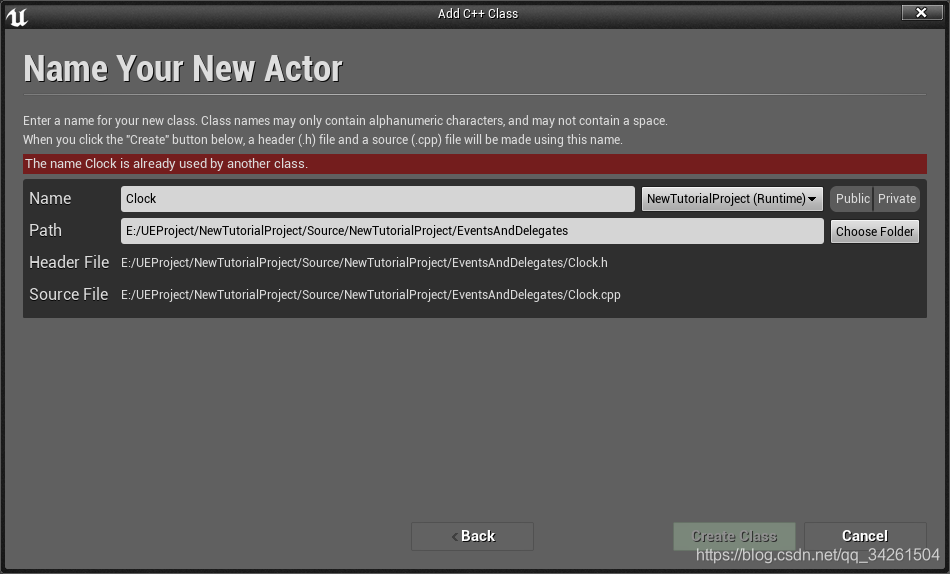Click the Header File path ending Clock.h
Viewport: 950px width, 574px height.
coord(364,262)
